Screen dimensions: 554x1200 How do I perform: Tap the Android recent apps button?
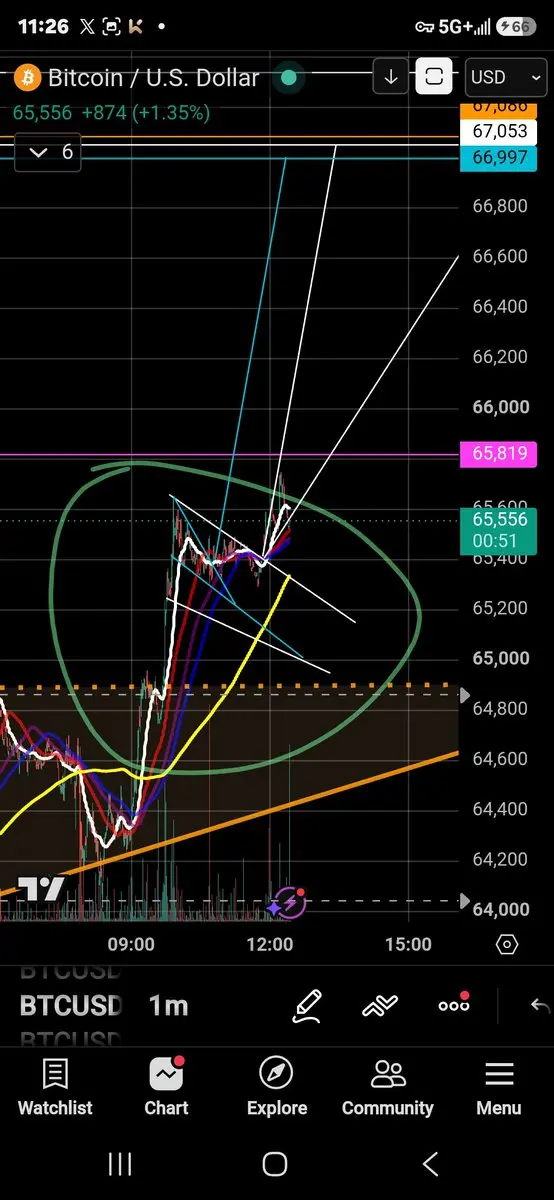120,1163
